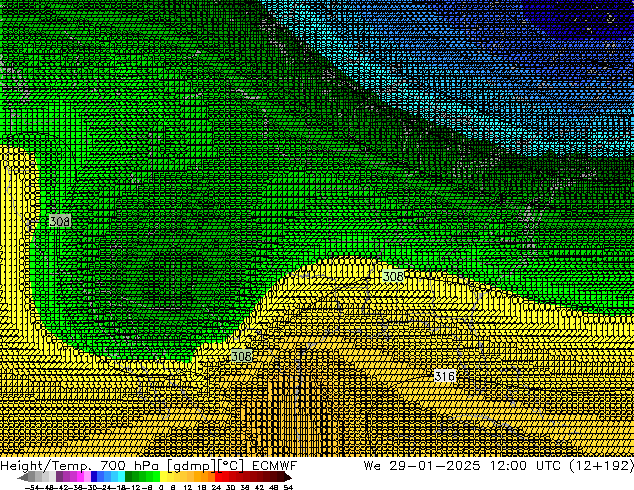Click the '(12+192)' forecast hour text
The height and width of the screenshot is (490, 634).
tap(602, 465)
